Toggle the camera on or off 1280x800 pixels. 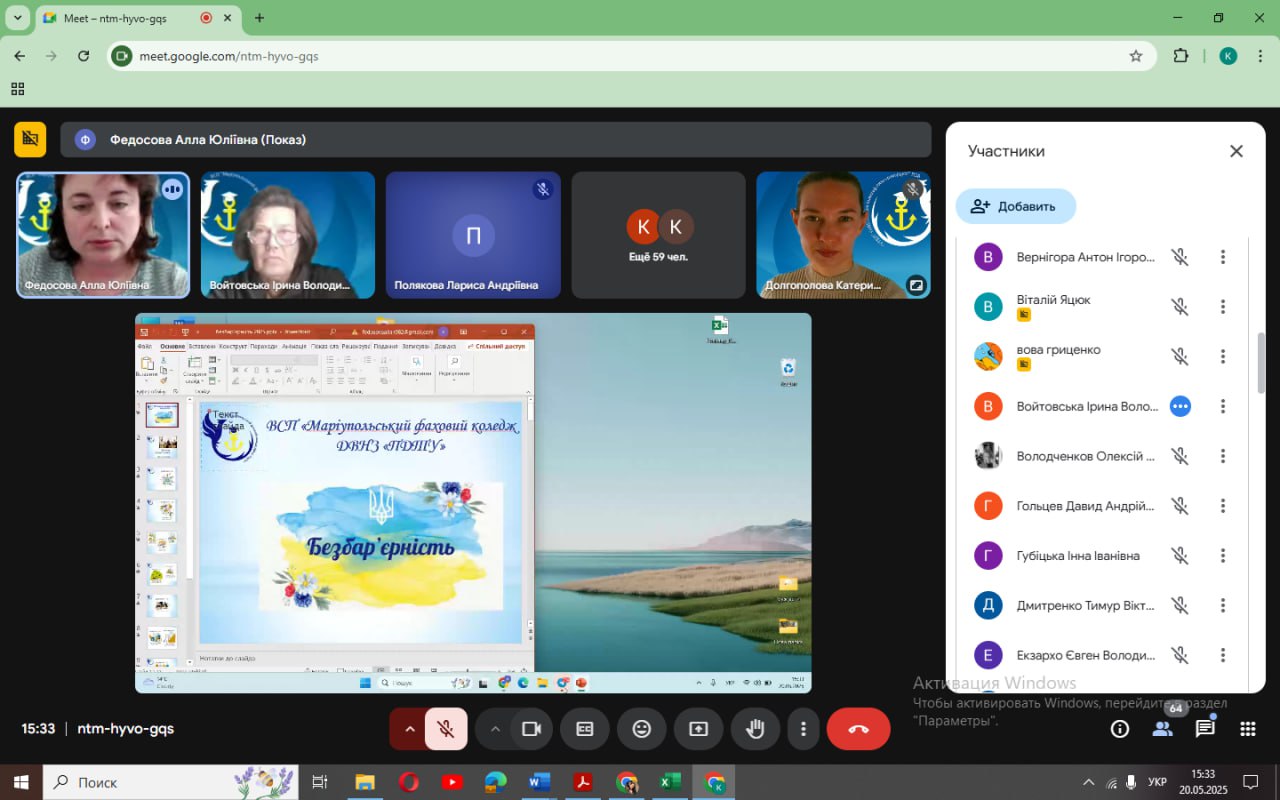click(532, 729)
